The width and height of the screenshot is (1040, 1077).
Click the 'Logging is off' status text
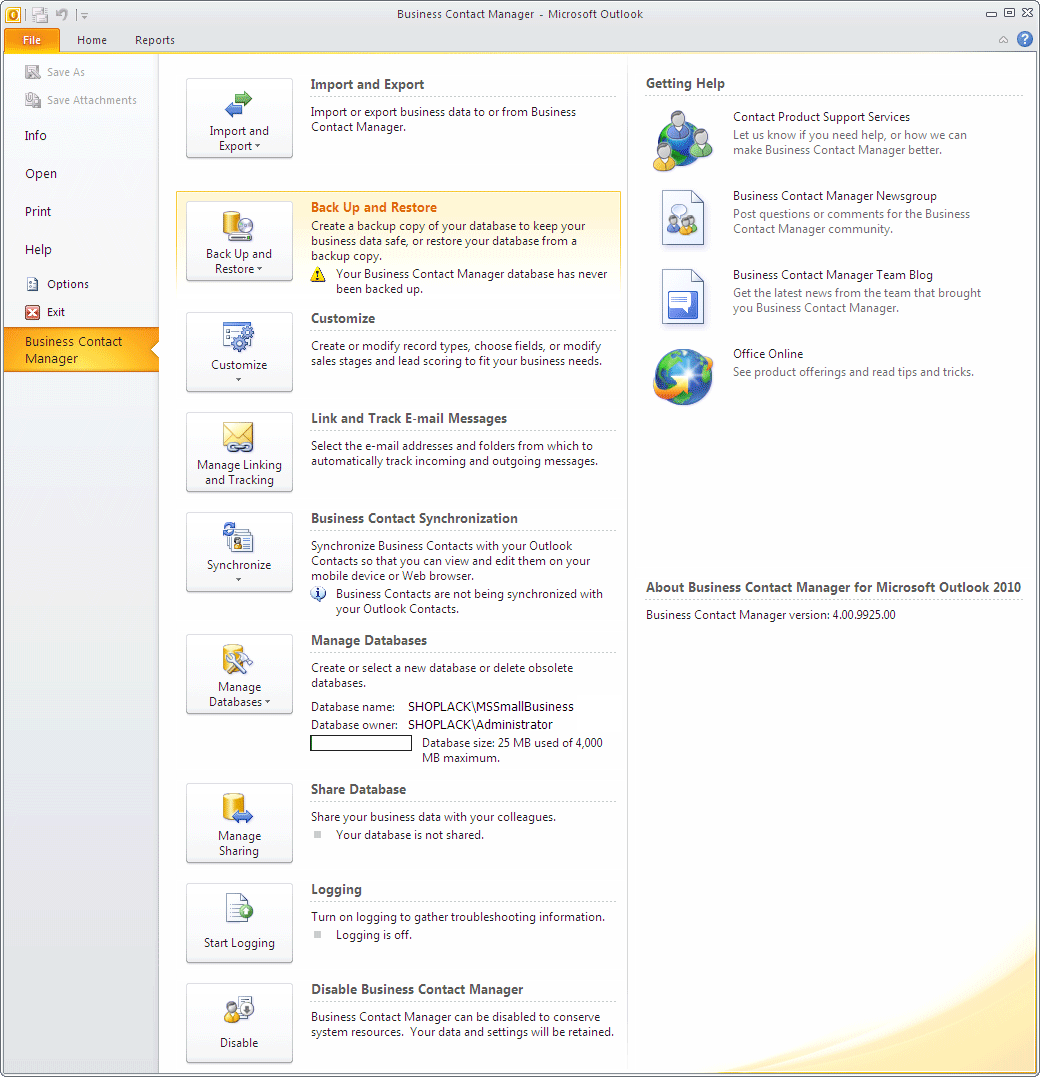[x=374, y=935]
